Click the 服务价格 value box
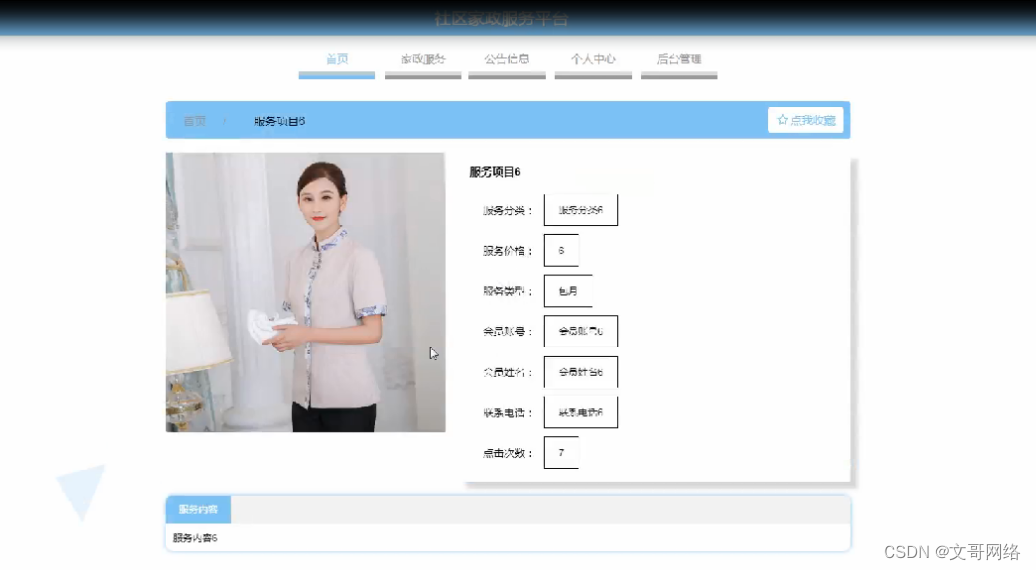Screen dimensions: 1036x570 tap(561, 250)
